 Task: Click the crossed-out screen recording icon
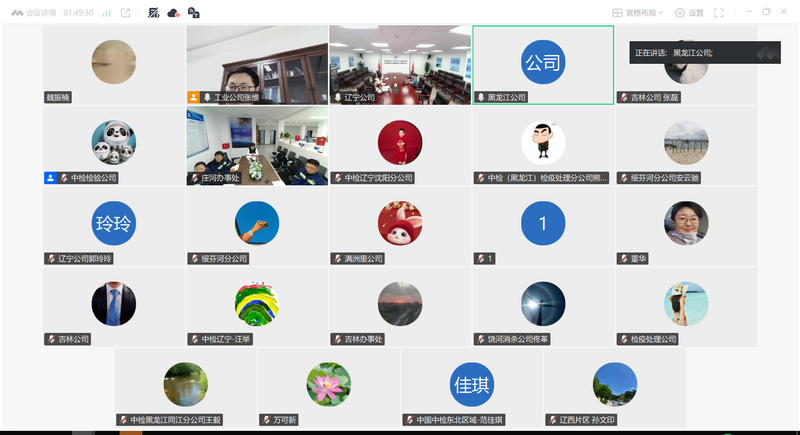point(154,13)
